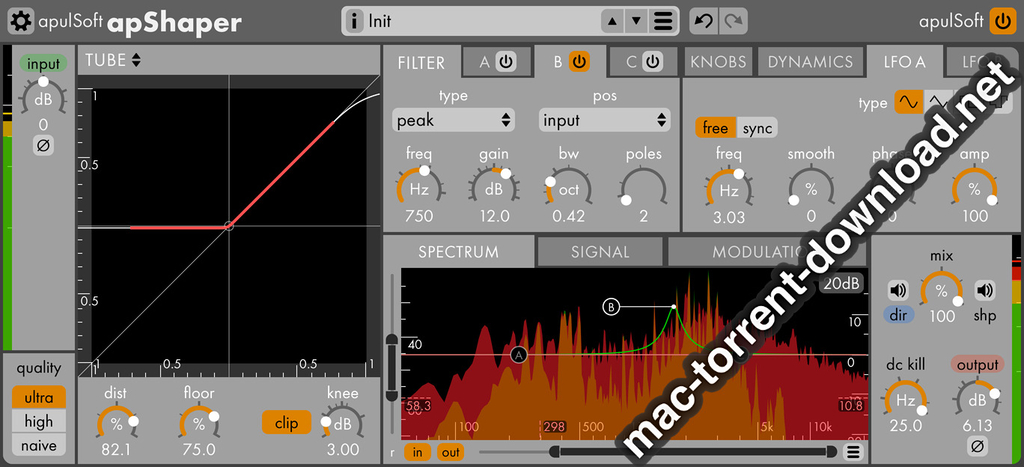1024x467 pixels.
Task: Select the sine LFO waveform type
Action: pos(908,102)
